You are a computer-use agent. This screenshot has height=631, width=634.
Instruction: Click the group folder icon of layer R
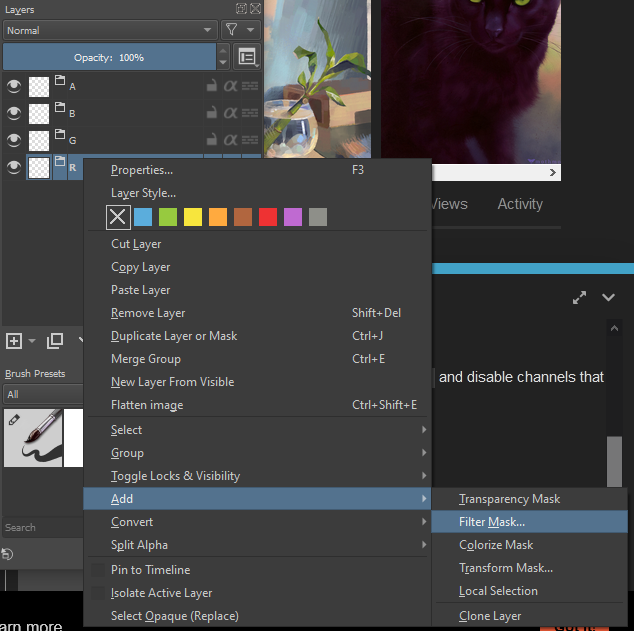tap(60, 161)
